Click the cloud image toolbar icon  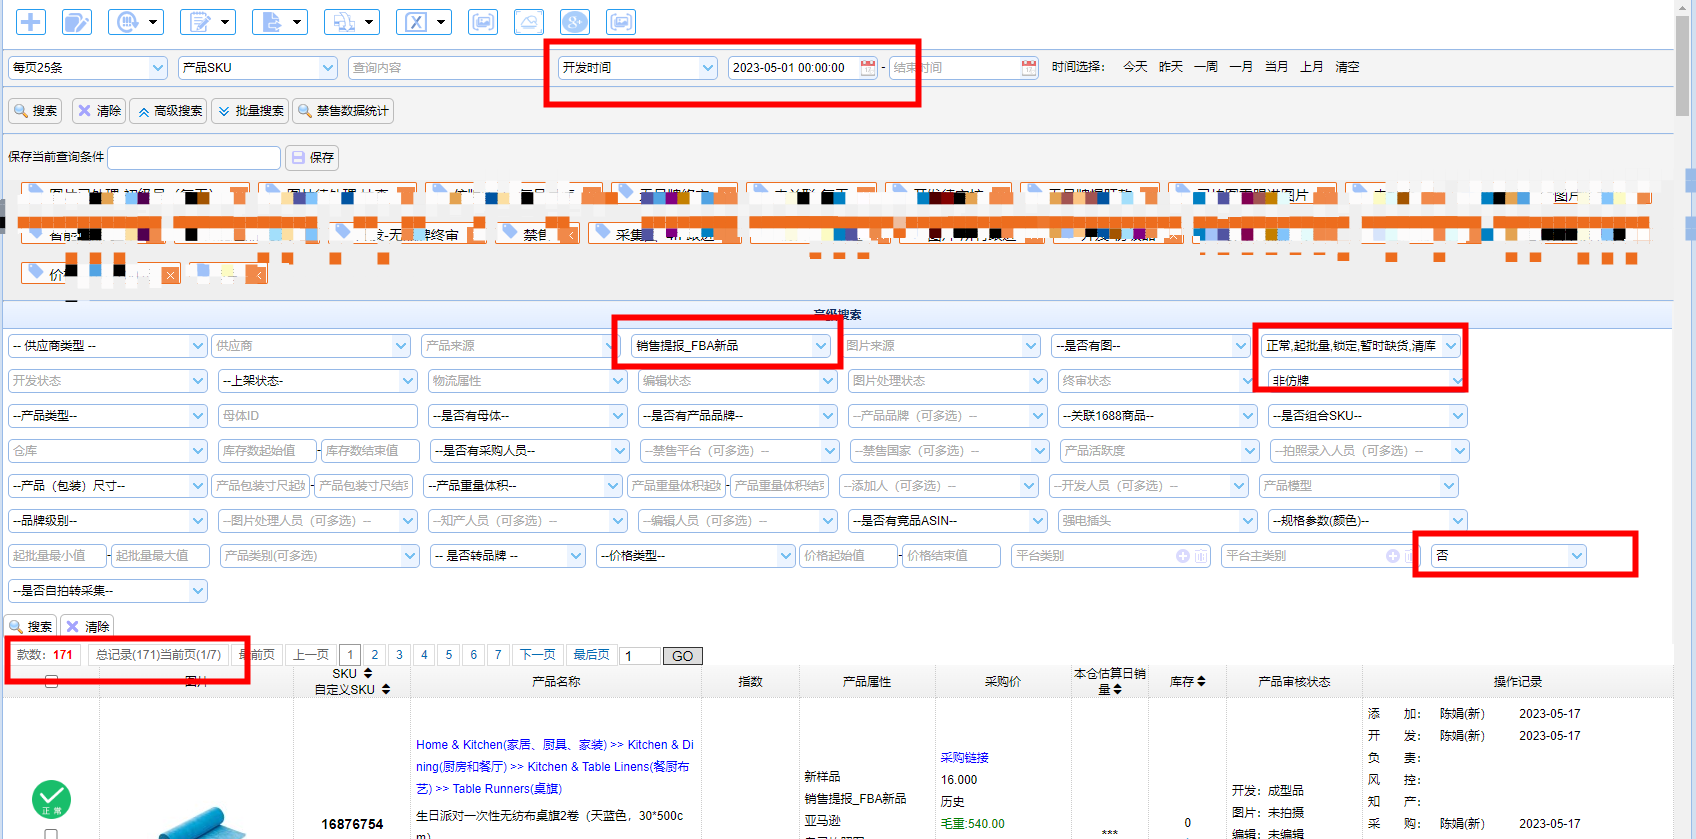pos(529,22)
